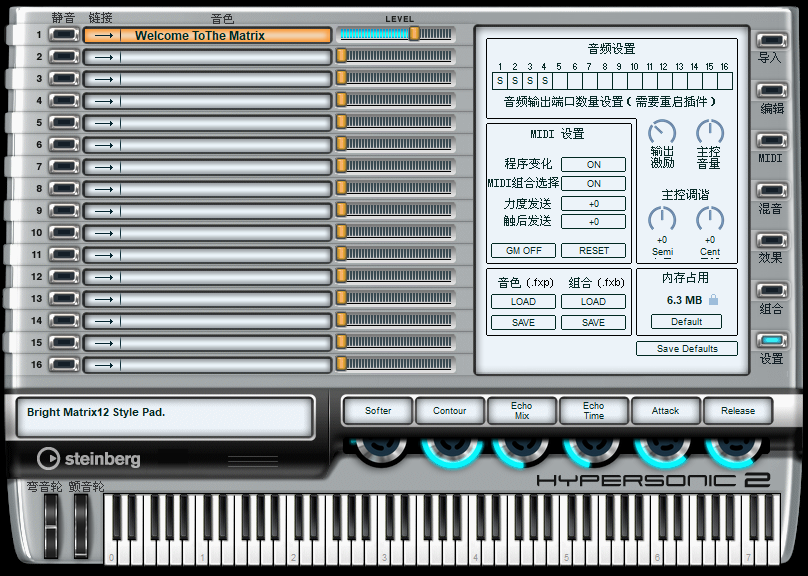Click the memory Default button

pyautogui.click(x=686, y=321)
